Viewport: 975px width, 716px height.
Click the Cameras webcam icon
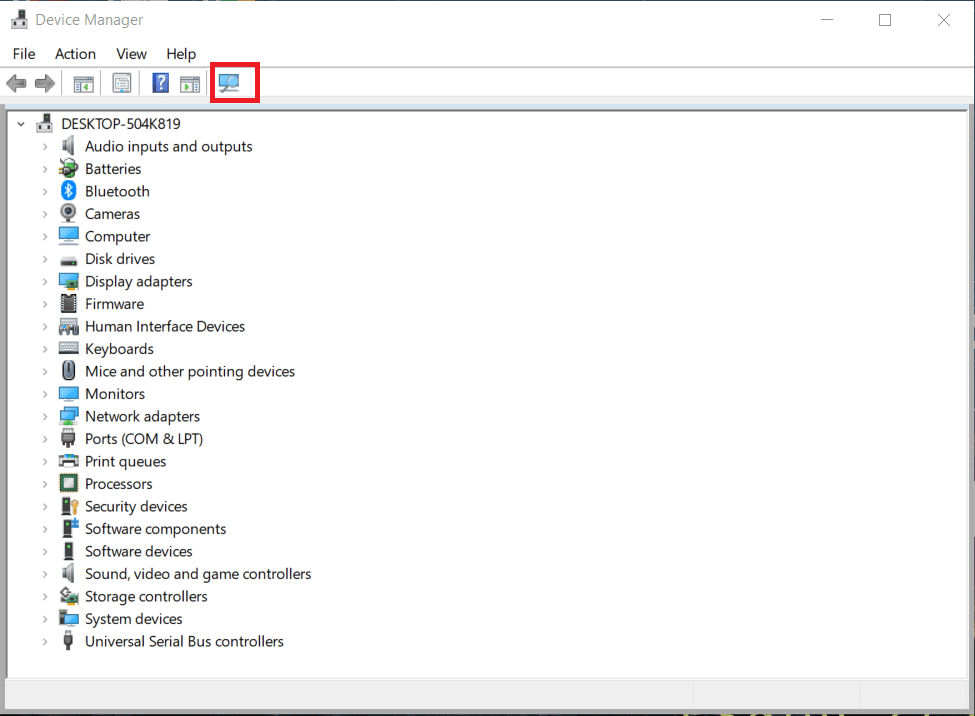(68, 213)
